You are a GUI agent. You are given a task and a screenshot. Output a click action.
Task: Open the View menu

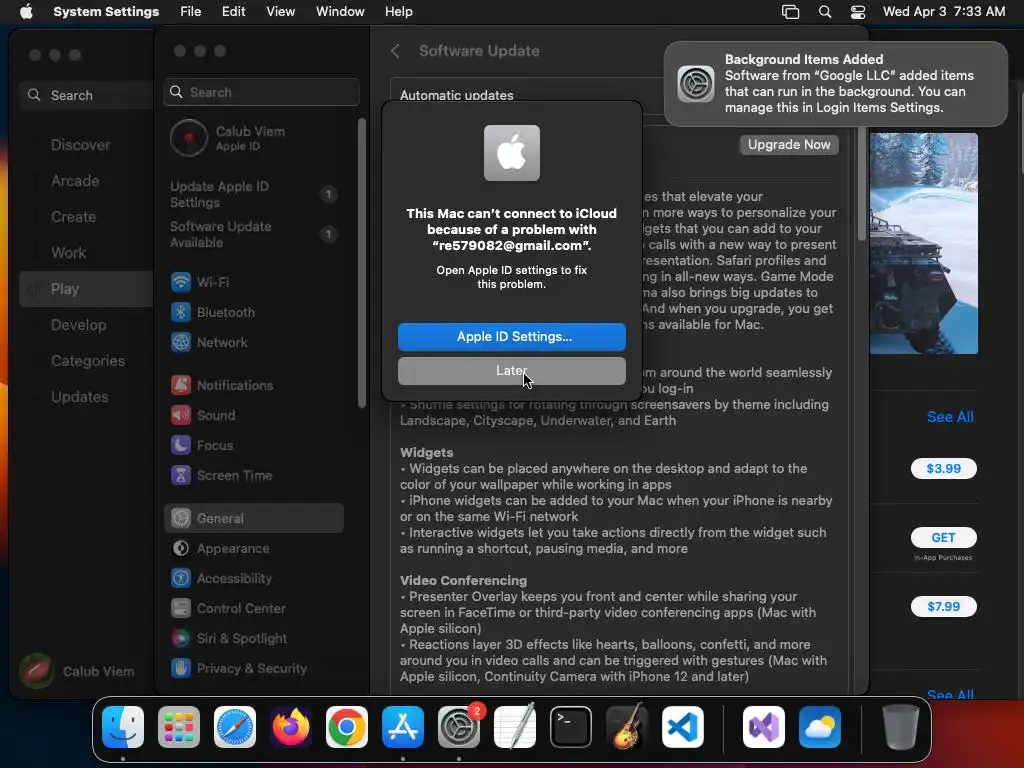tap(280, 12)
